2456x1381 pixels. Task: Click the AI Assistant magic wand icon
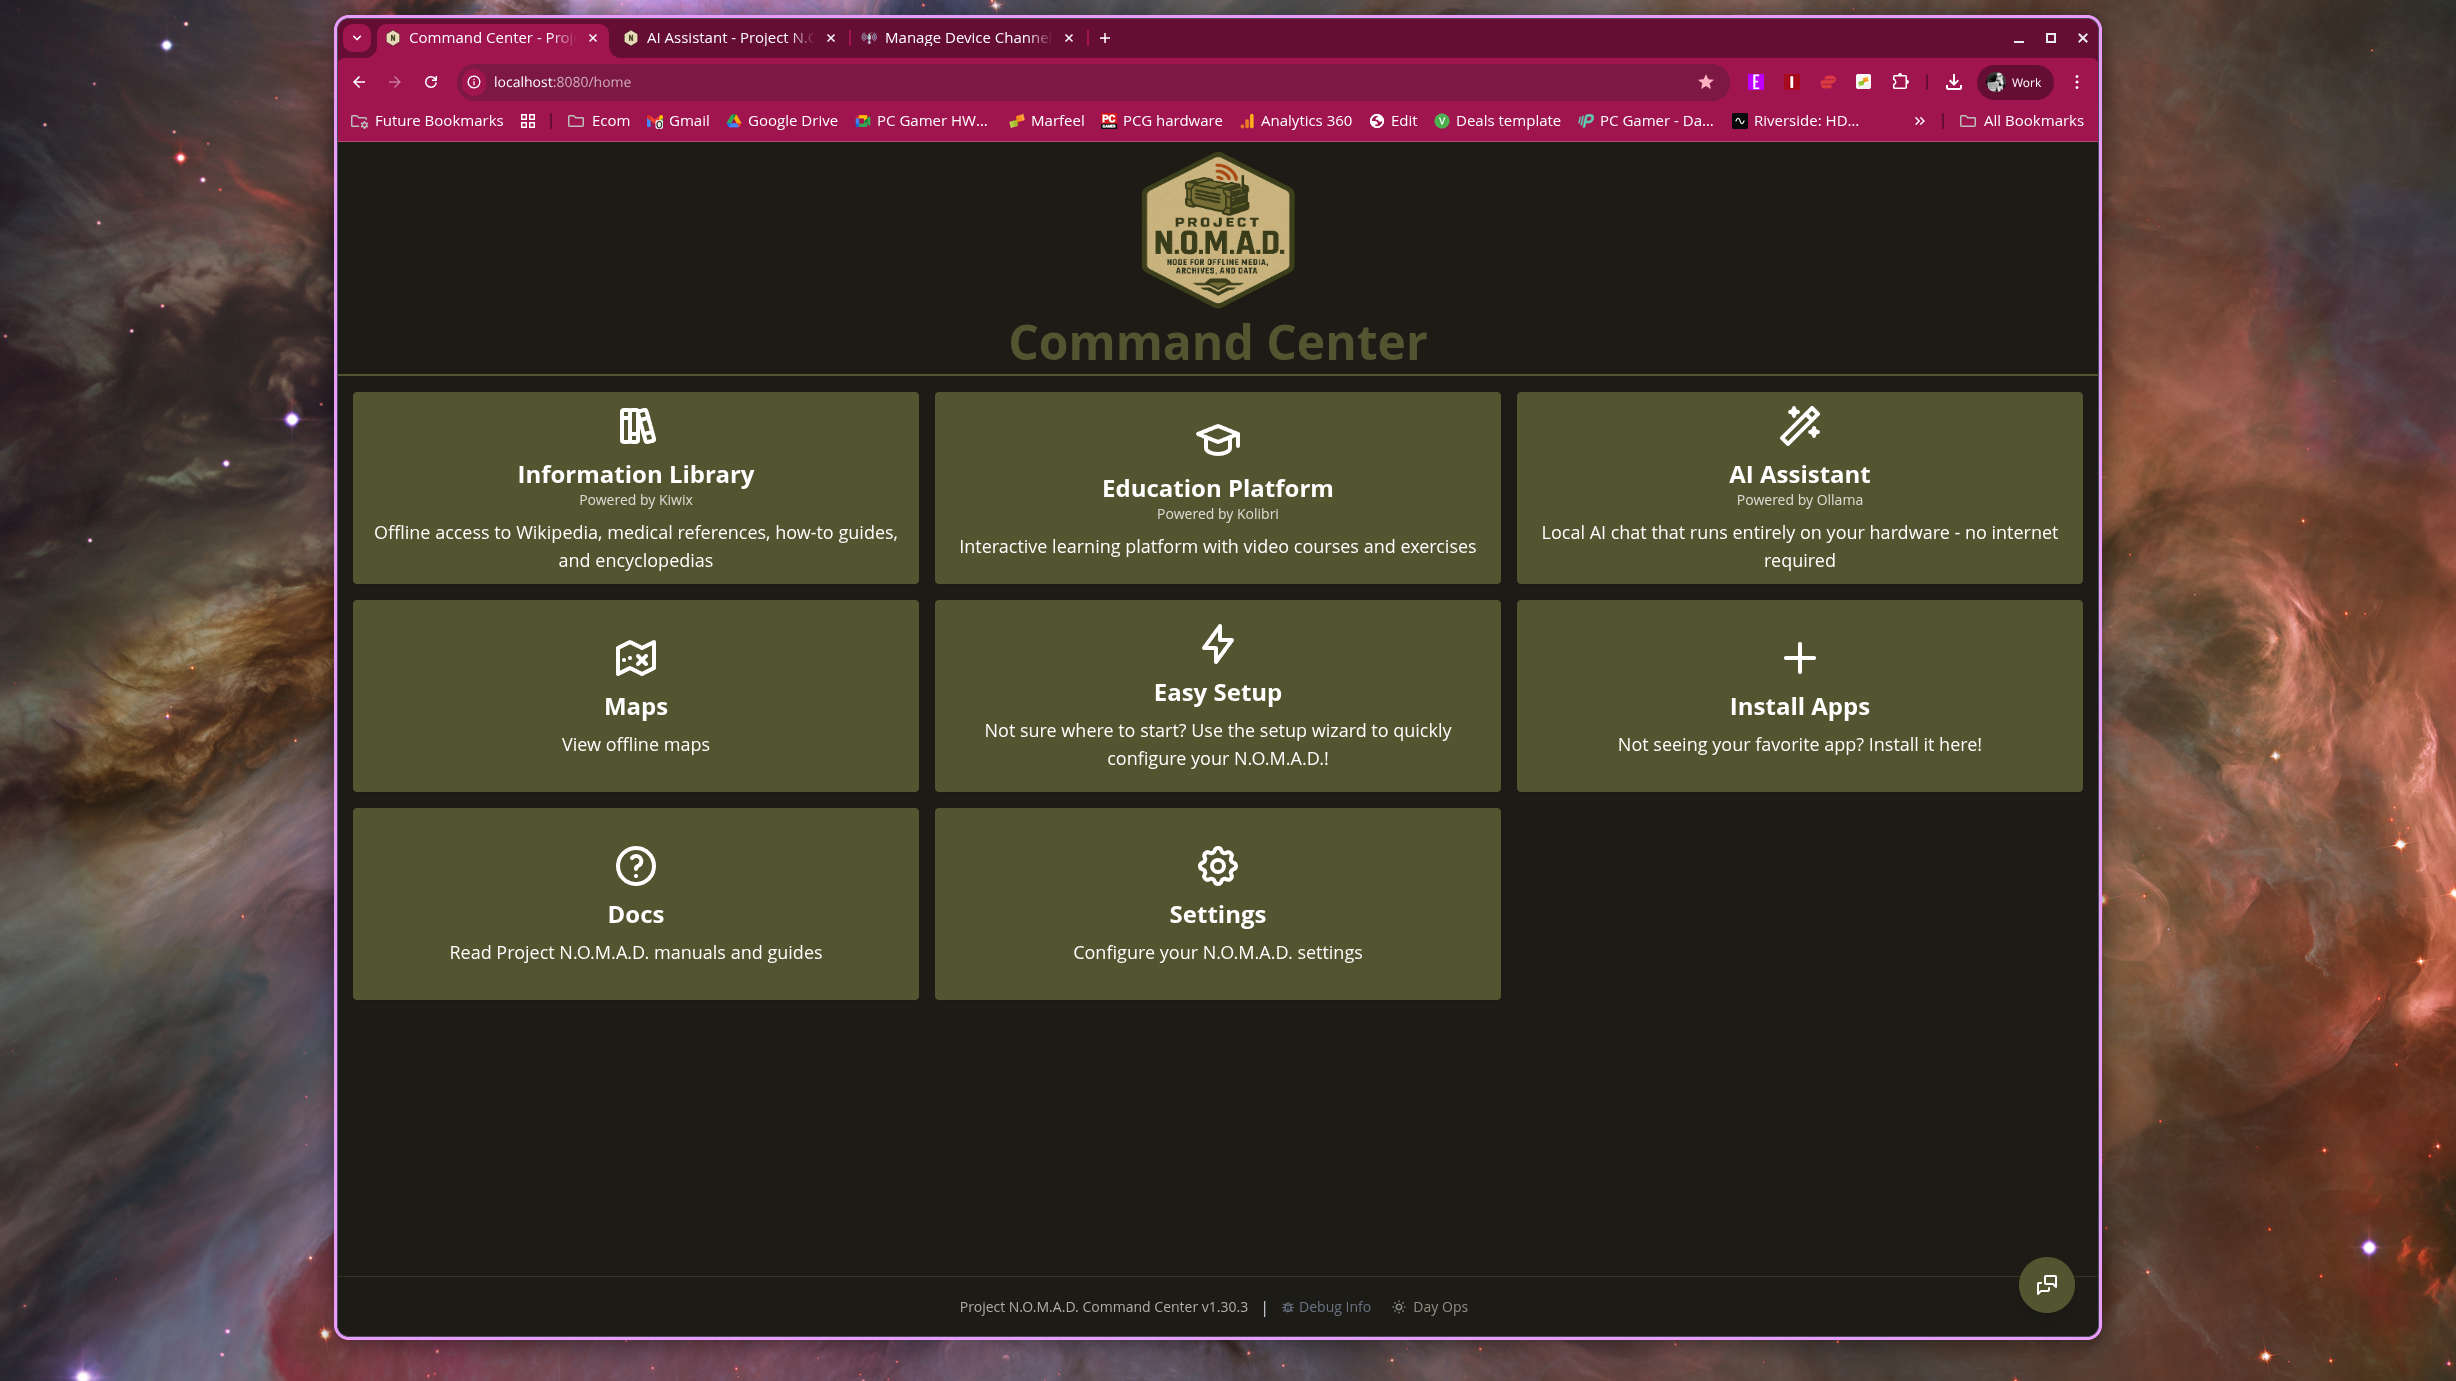click(1799, 426)
